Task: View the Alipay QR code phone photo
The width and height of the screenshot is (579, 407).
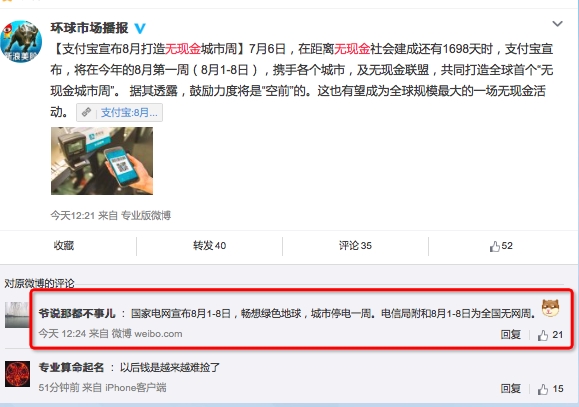Action: (102, 161)
